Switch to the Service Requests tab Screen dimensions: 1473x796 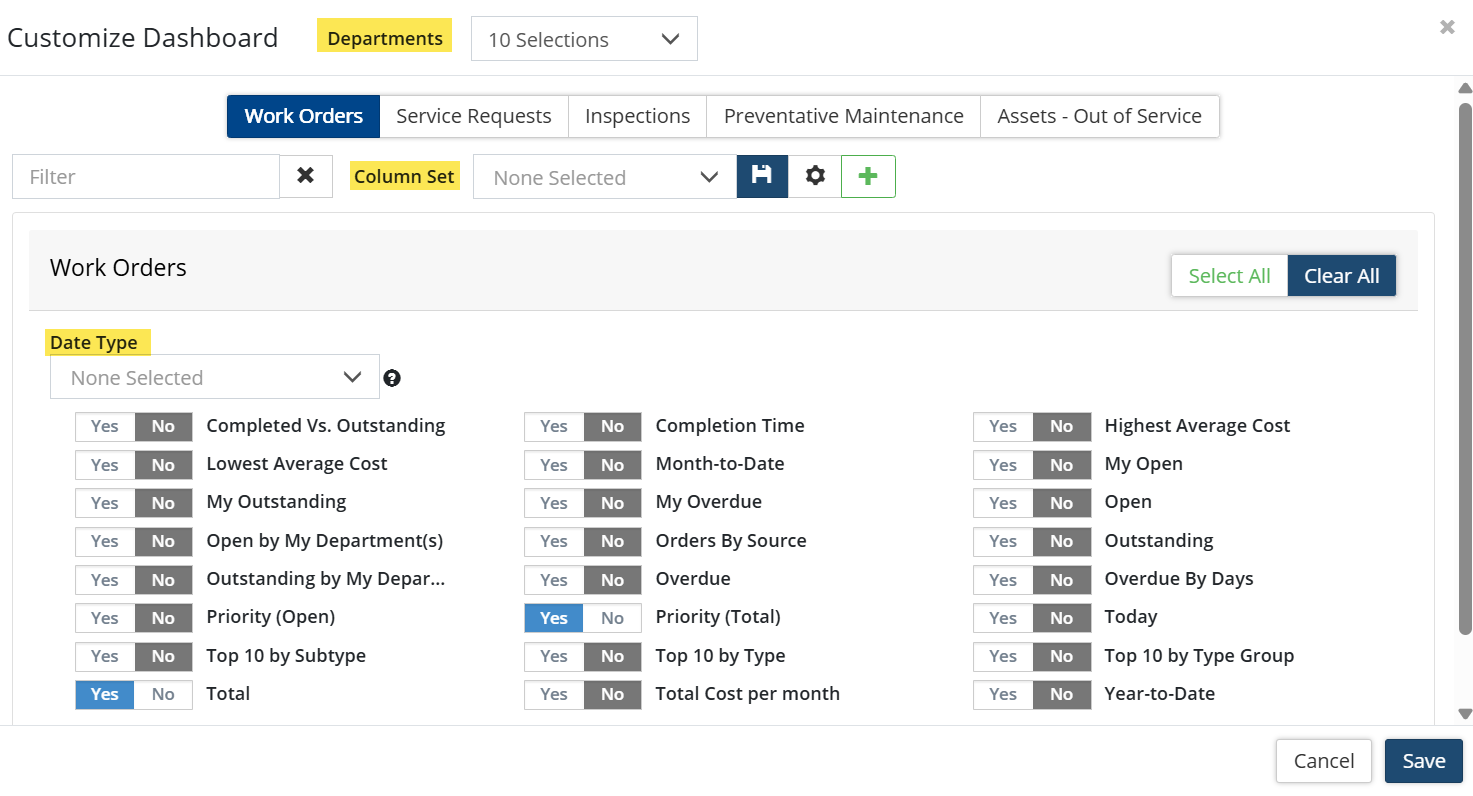coord(473,116)
